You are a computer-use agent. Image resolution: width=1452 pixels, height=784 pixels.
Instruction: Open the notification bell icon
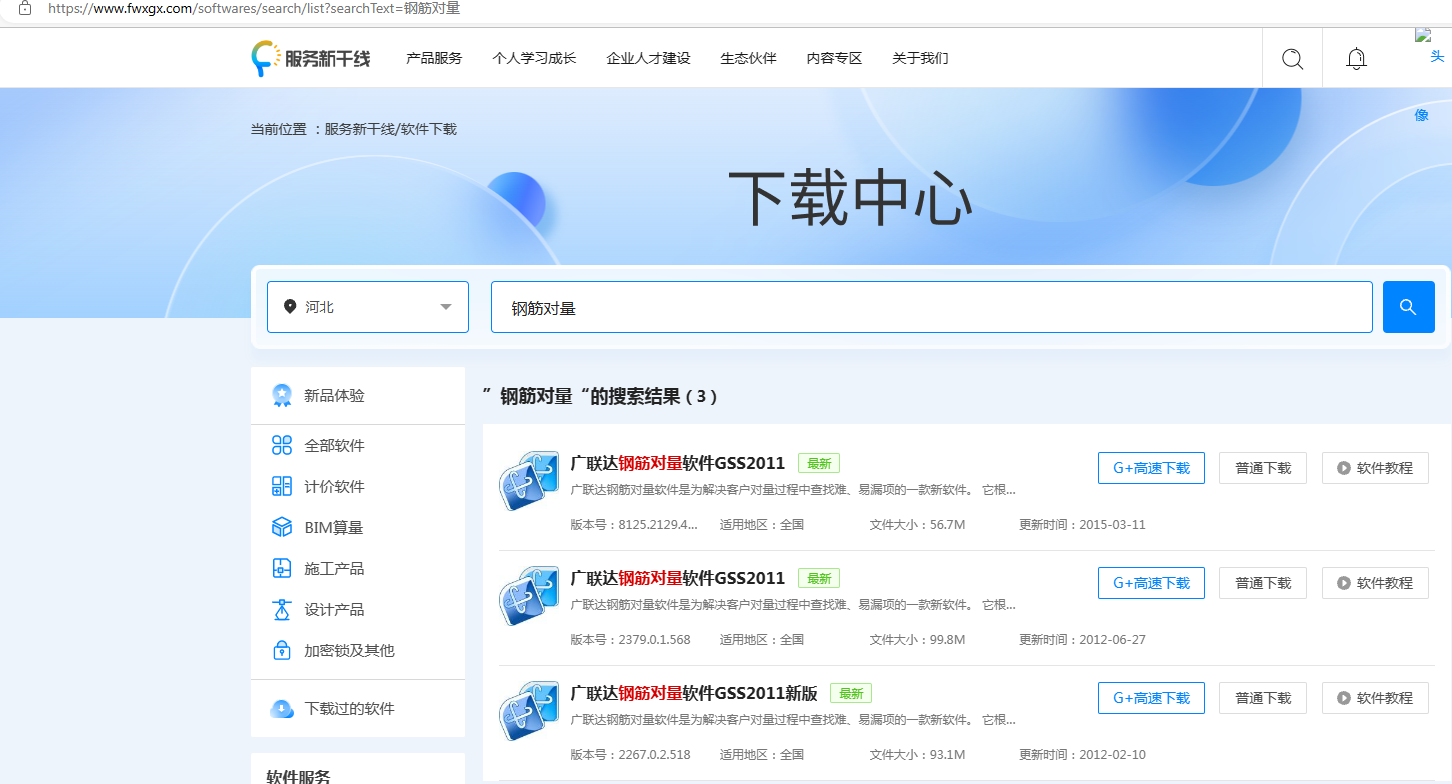[1356, 59]
